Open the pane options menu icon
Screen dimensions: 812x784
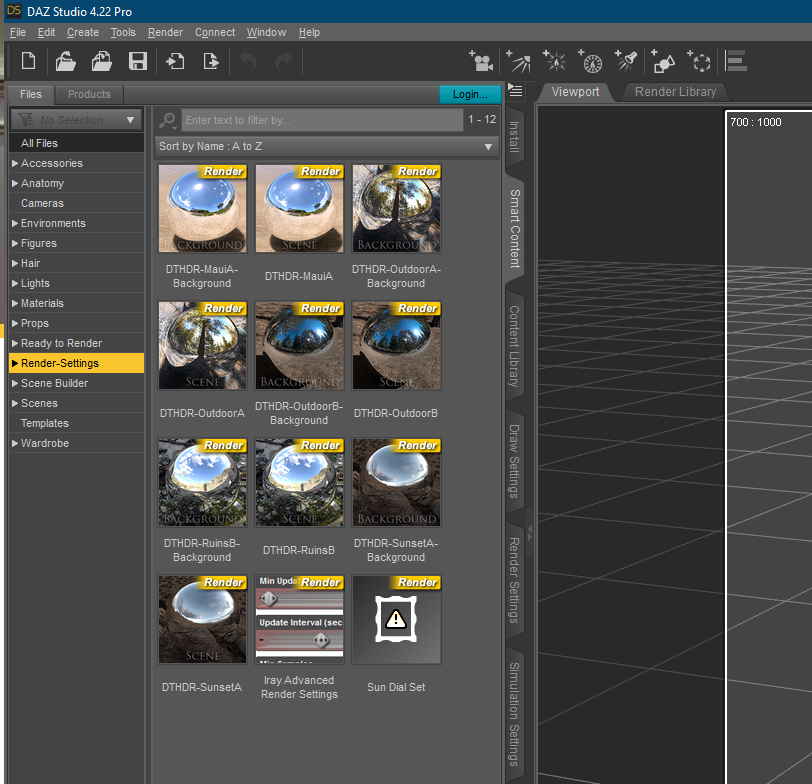[x=516, y=91]
